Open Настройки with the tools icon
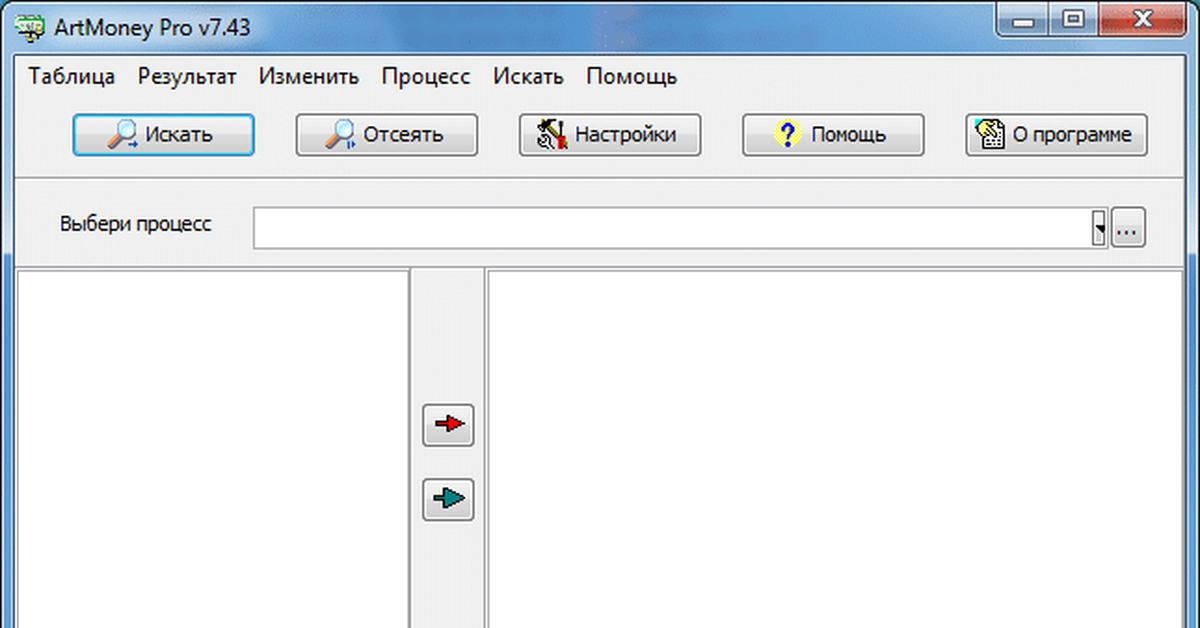 (x=610, y=135)
